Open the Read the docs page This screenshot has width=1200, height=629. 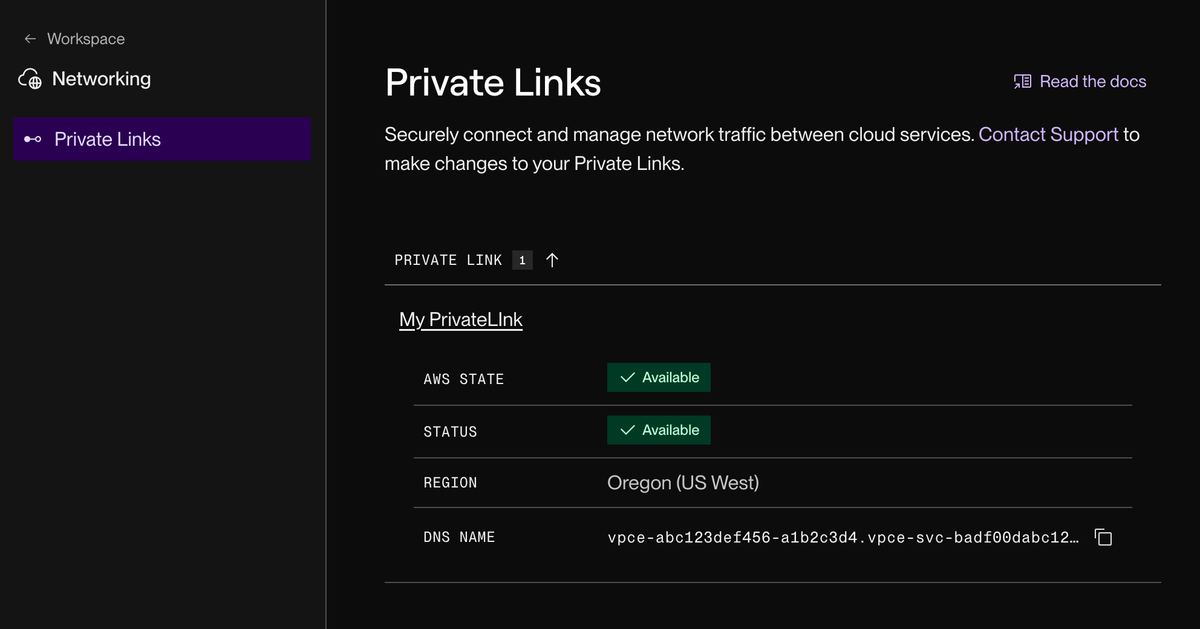(1092, 81)
